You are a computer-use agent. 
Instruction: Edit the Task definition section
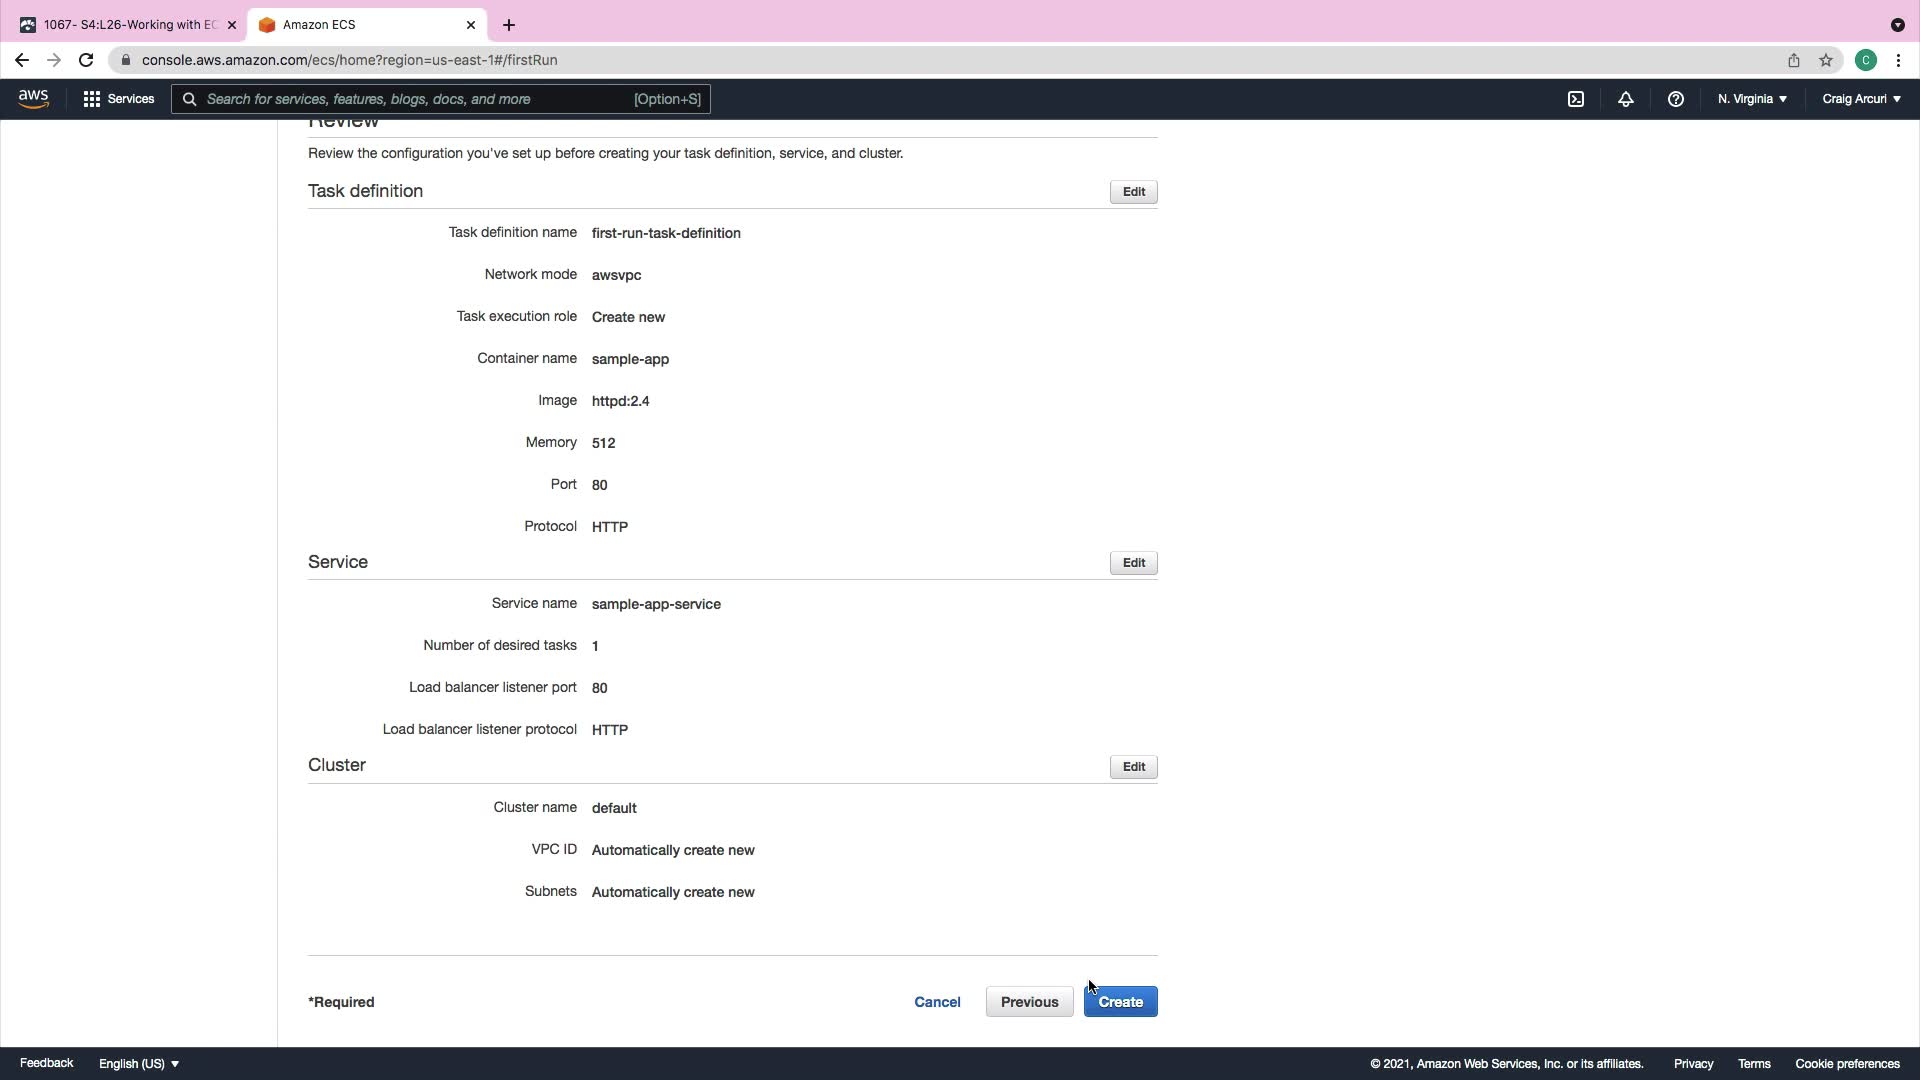(x=1133, y=192)
